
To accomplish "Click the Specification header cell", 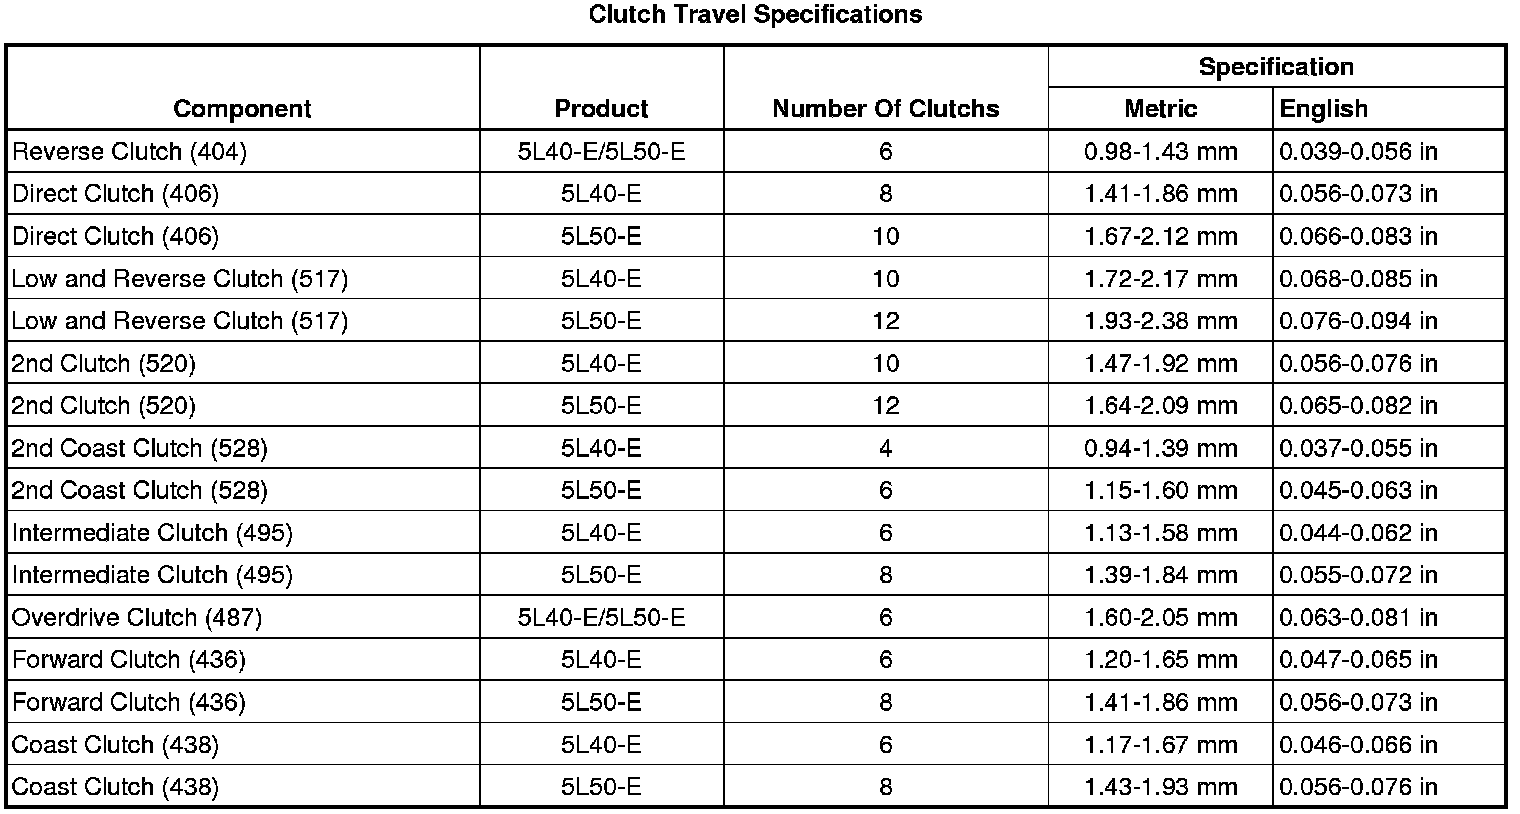I will [x=1276, y=67].
